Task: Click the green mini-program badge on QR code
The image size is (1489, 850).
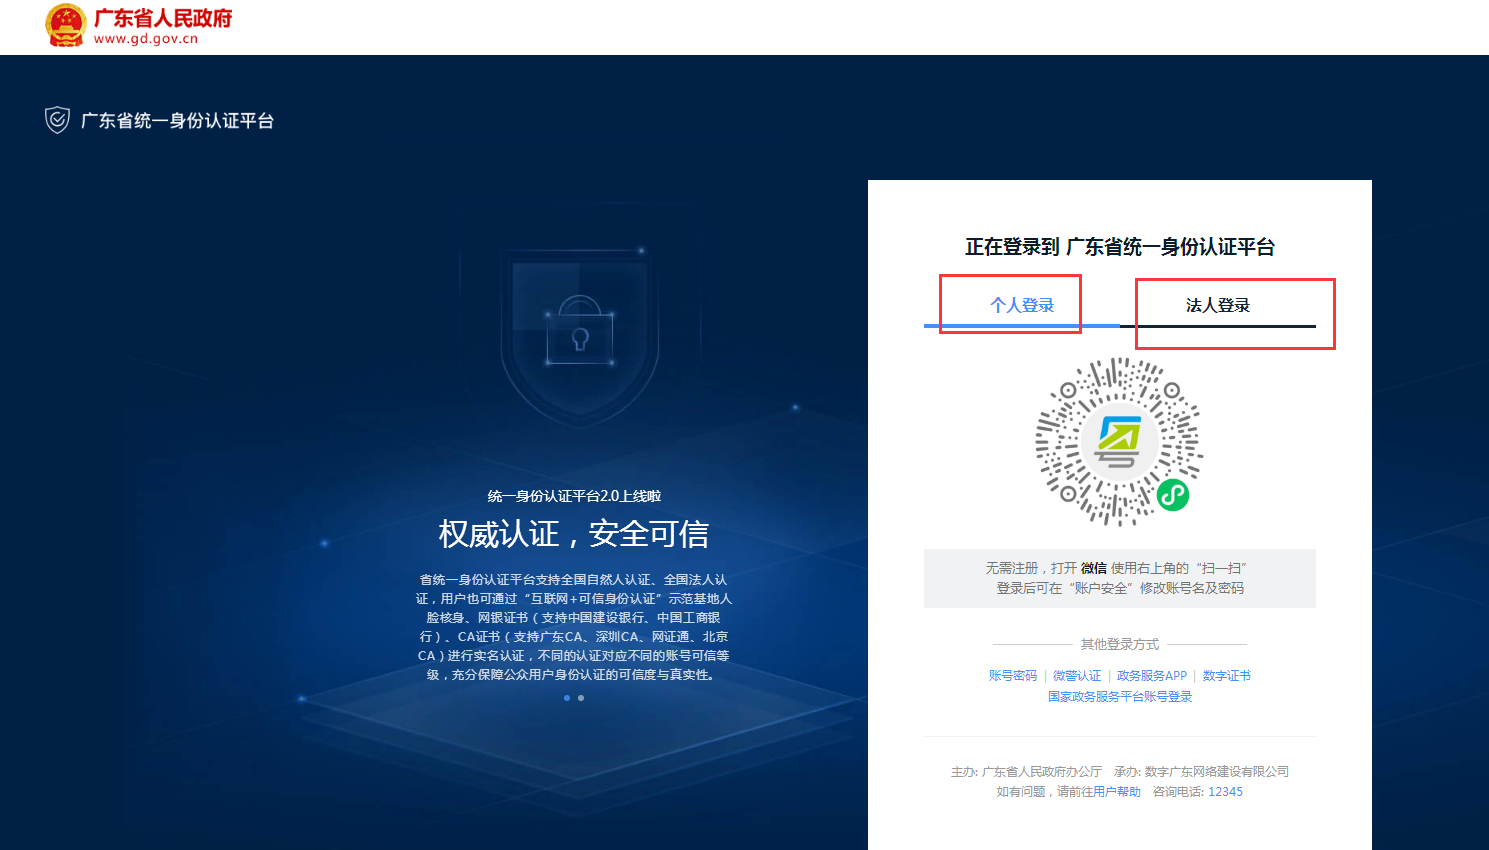Action: pyautogui.click(x=1173, y=494)
